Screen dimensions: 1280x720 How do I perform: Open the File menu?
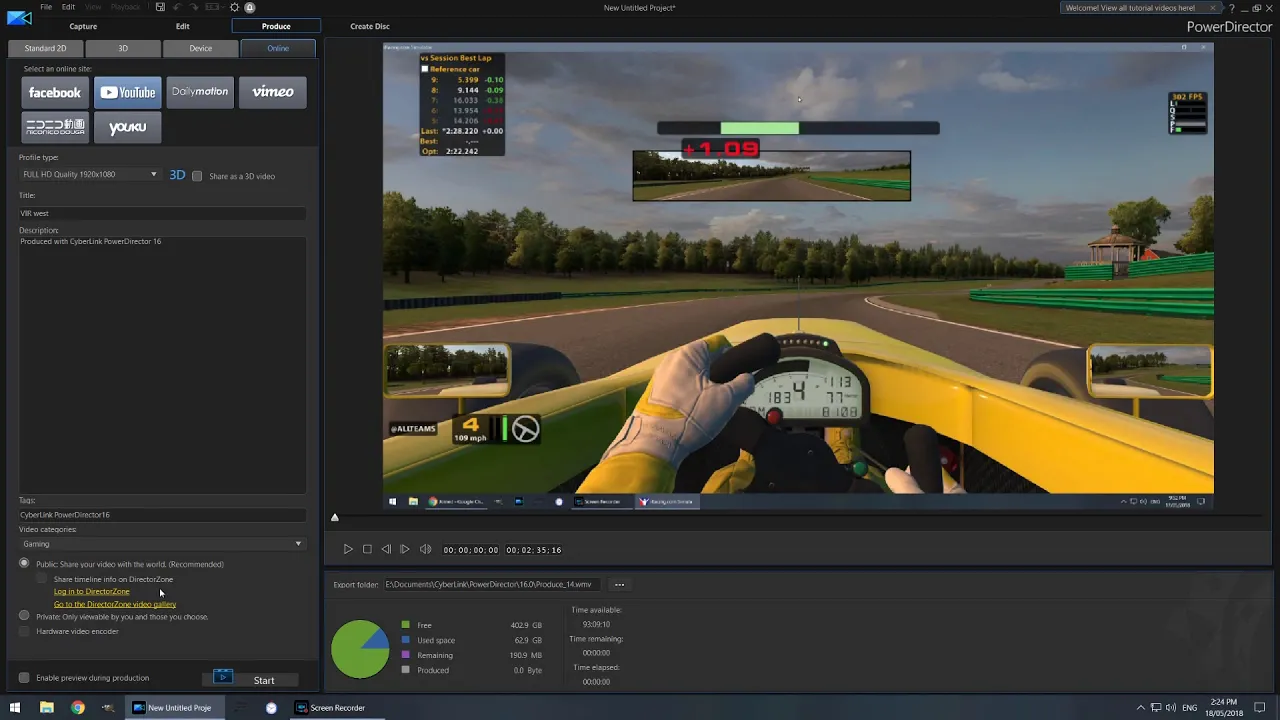[46, 7]
